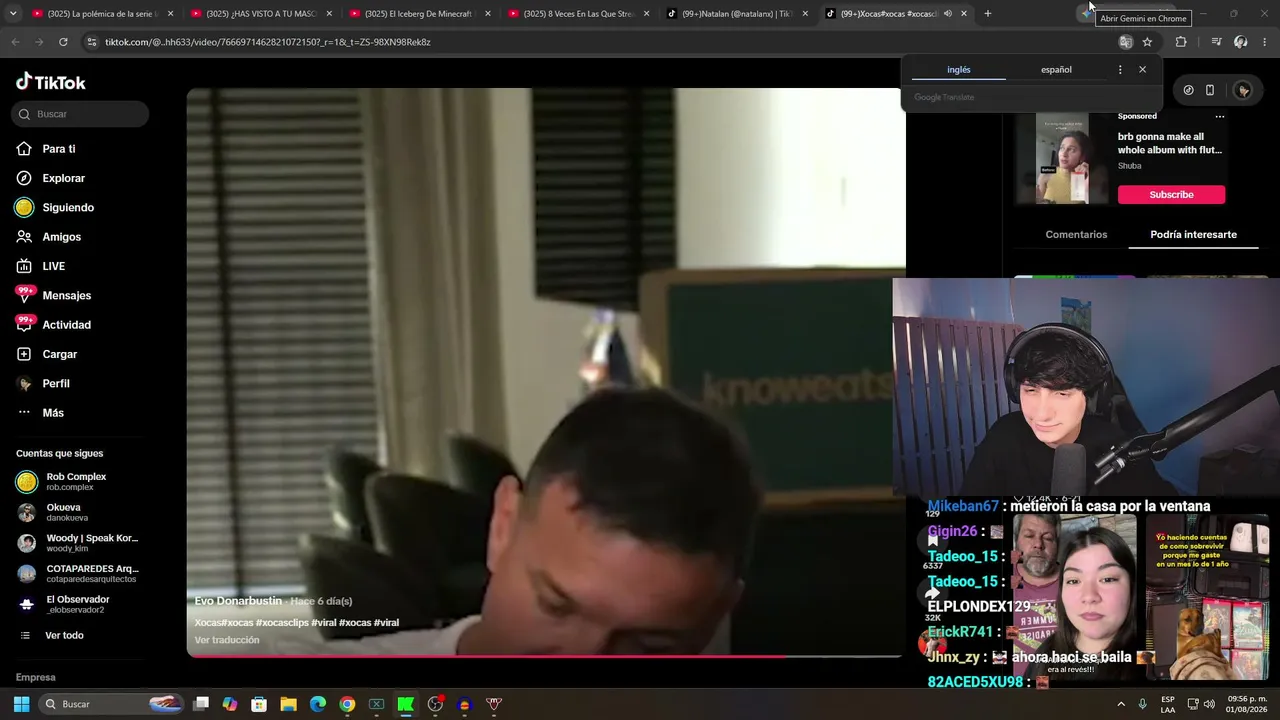1280x720 pixels.
Task: Open Chrome three-dot menu
Action: (1265, 42)
